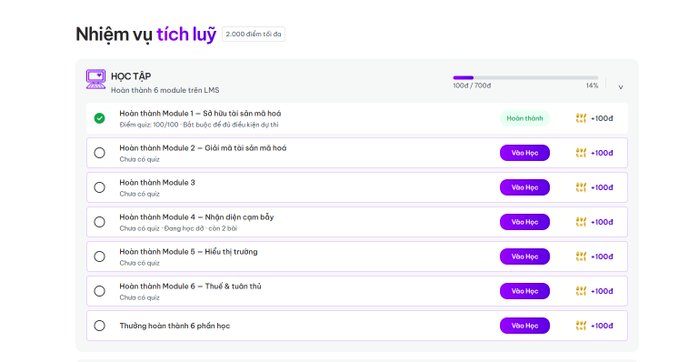
Task: Select the radio circle for Module 5
Action: (x=100, y=257)
